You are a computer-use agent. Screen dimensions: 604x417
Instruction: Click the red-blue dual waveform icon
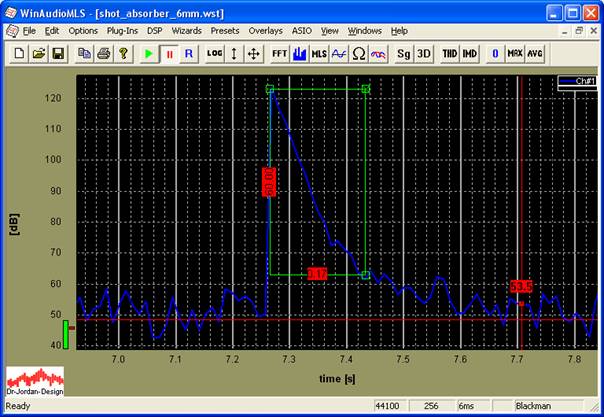coord(378,54)
